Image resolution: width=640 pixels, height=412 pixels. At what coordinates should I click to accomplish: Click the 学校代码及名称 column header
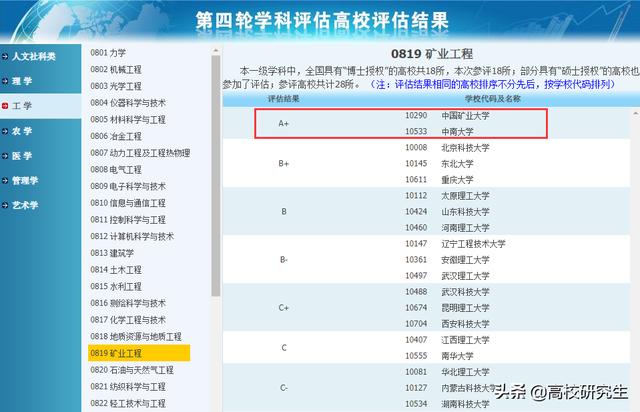[x=493, y=99]
